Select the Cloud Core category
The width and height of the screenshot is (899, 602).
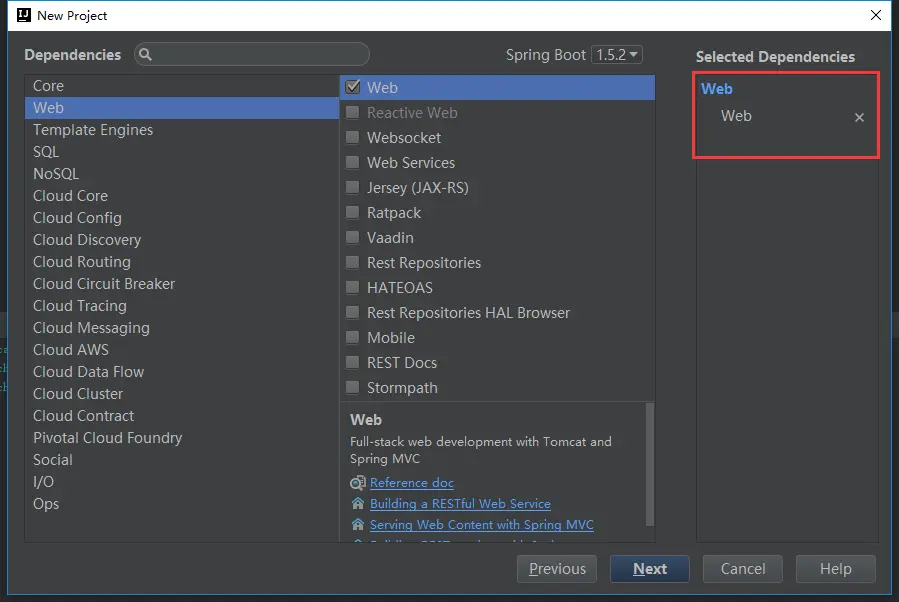pos(182,196)
